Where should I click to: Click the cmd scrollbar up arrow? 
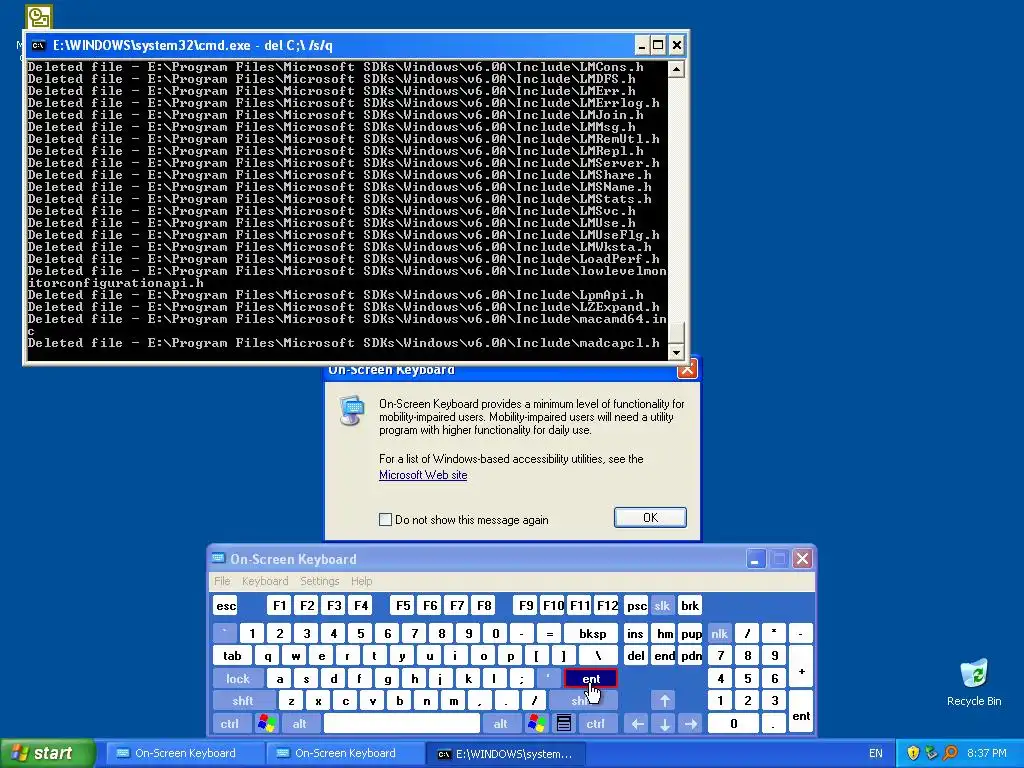676,69
